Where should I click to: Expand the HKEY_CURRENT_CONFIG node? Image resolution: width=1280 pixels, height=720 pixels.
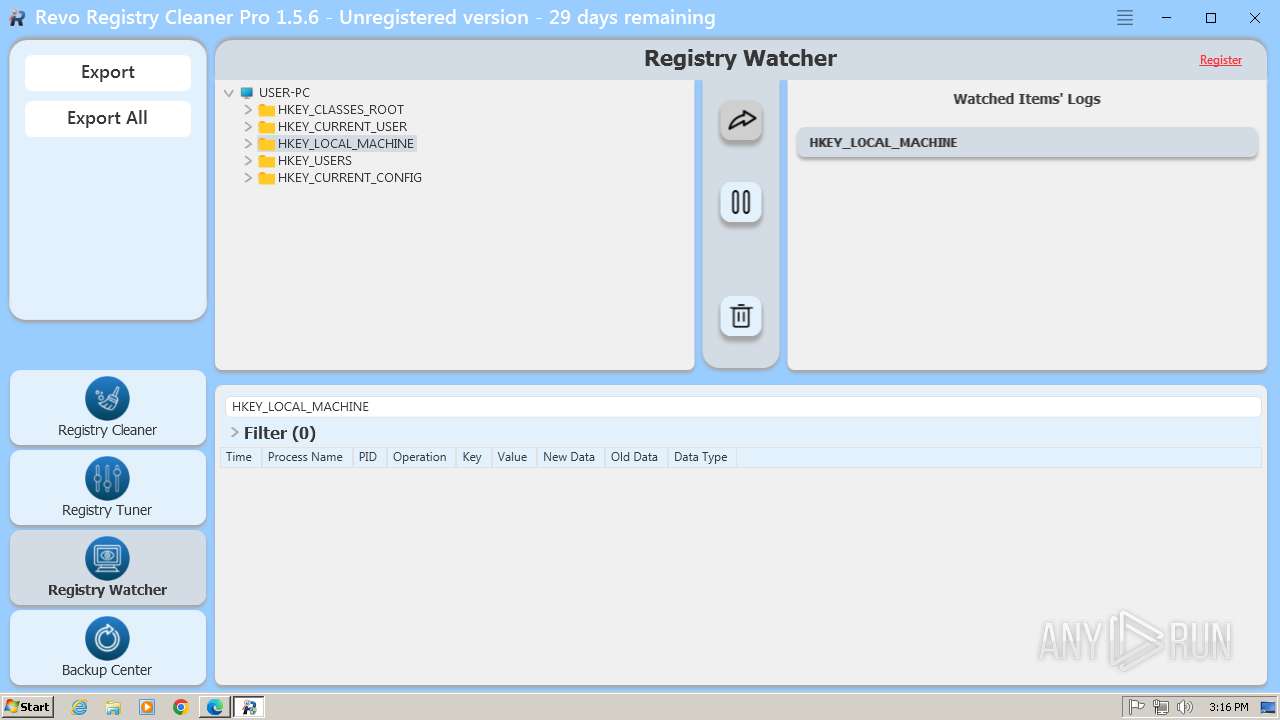pyautogui.click(x=248, y=178)
